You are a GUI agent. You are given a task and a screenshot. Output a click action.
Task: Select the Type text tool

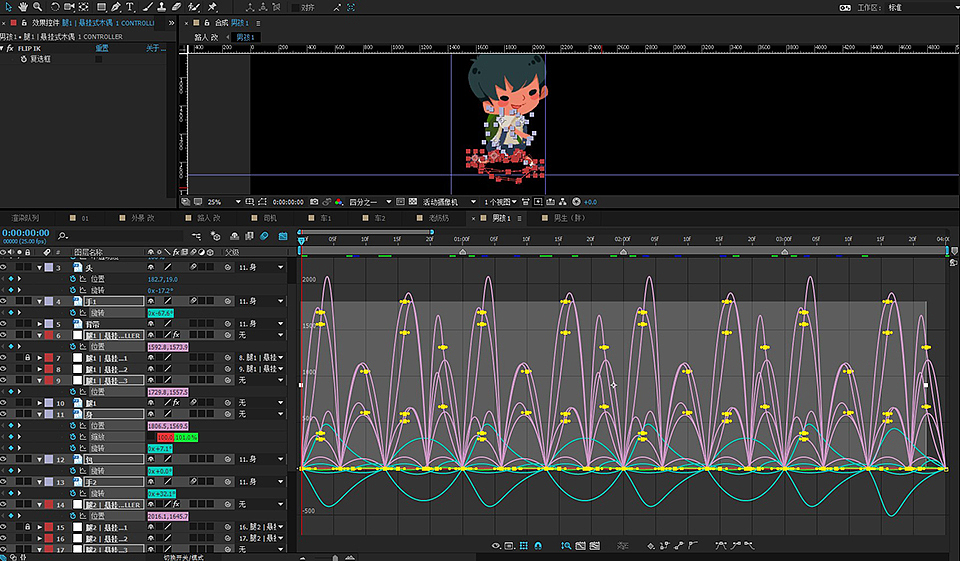[130, 7]
